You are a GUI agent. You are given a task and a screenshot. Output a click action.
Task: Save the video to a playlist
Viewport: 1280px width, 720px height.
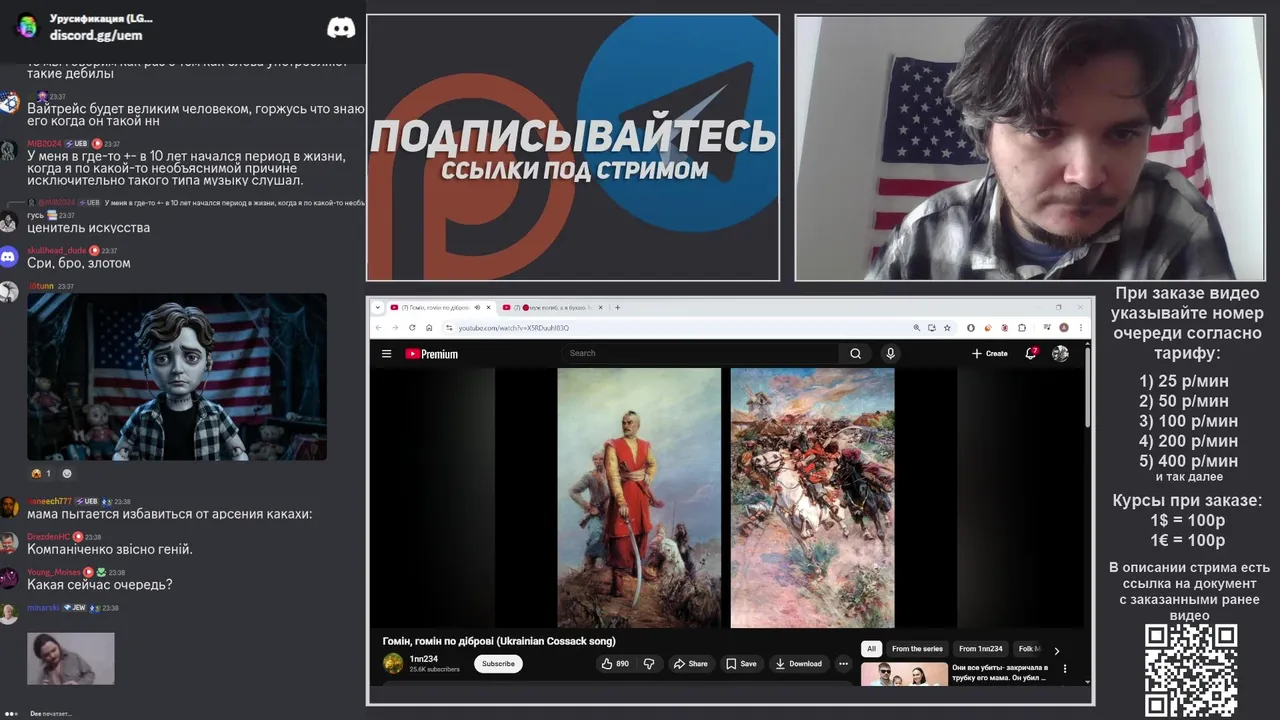pos(741,664)
